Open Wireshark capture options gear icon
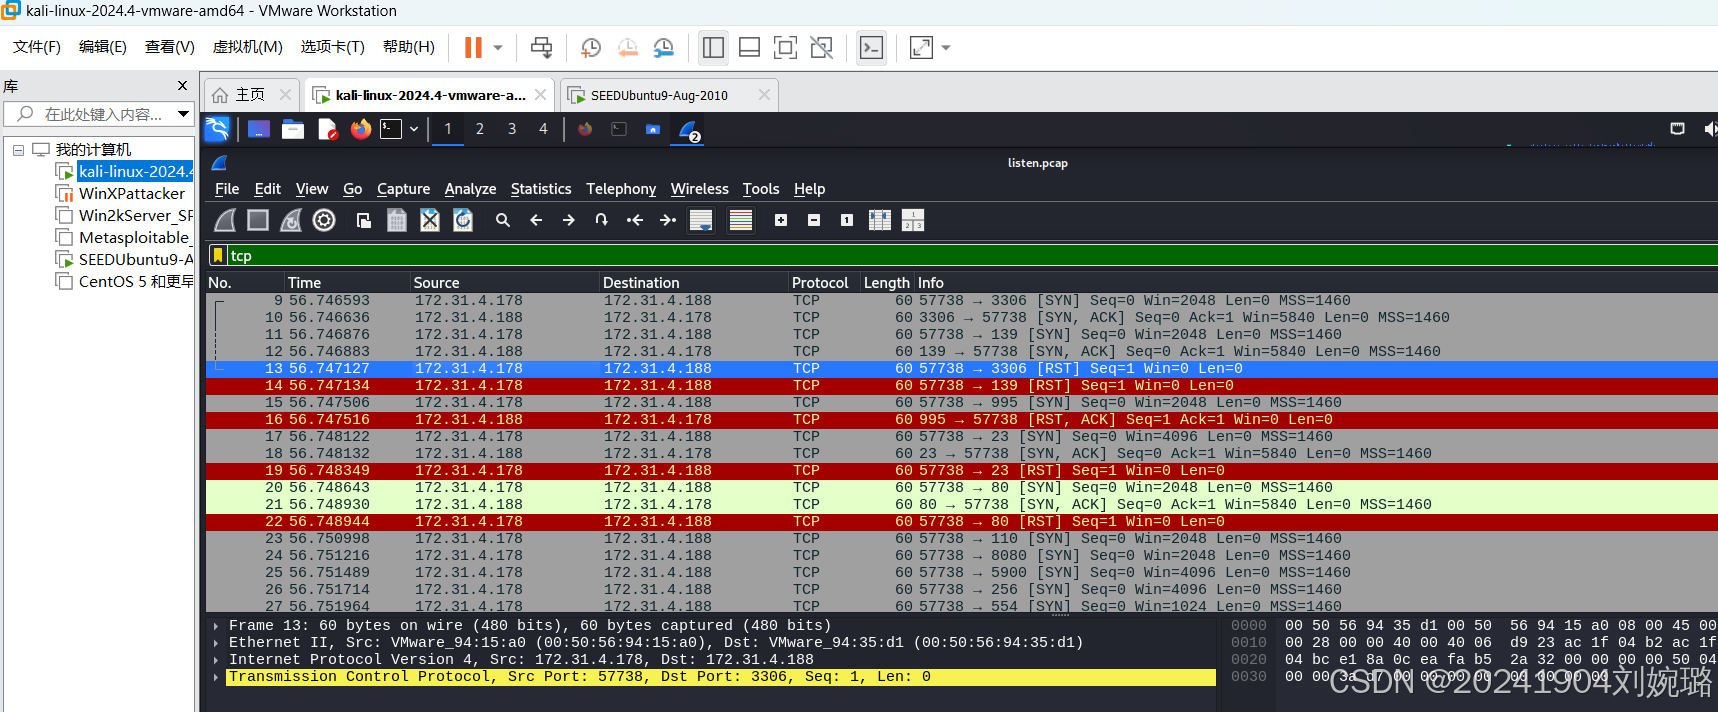This screenshot has width=1718, height=712. 324,220
